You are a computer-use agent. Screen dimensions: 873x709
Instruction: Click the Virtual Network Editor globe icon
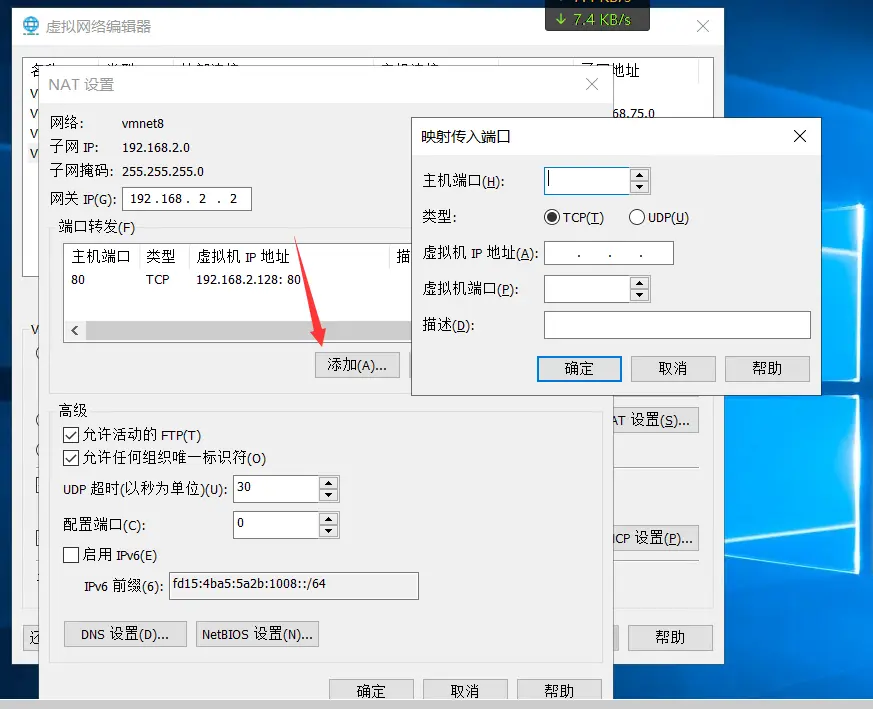(x=31, y=26)
